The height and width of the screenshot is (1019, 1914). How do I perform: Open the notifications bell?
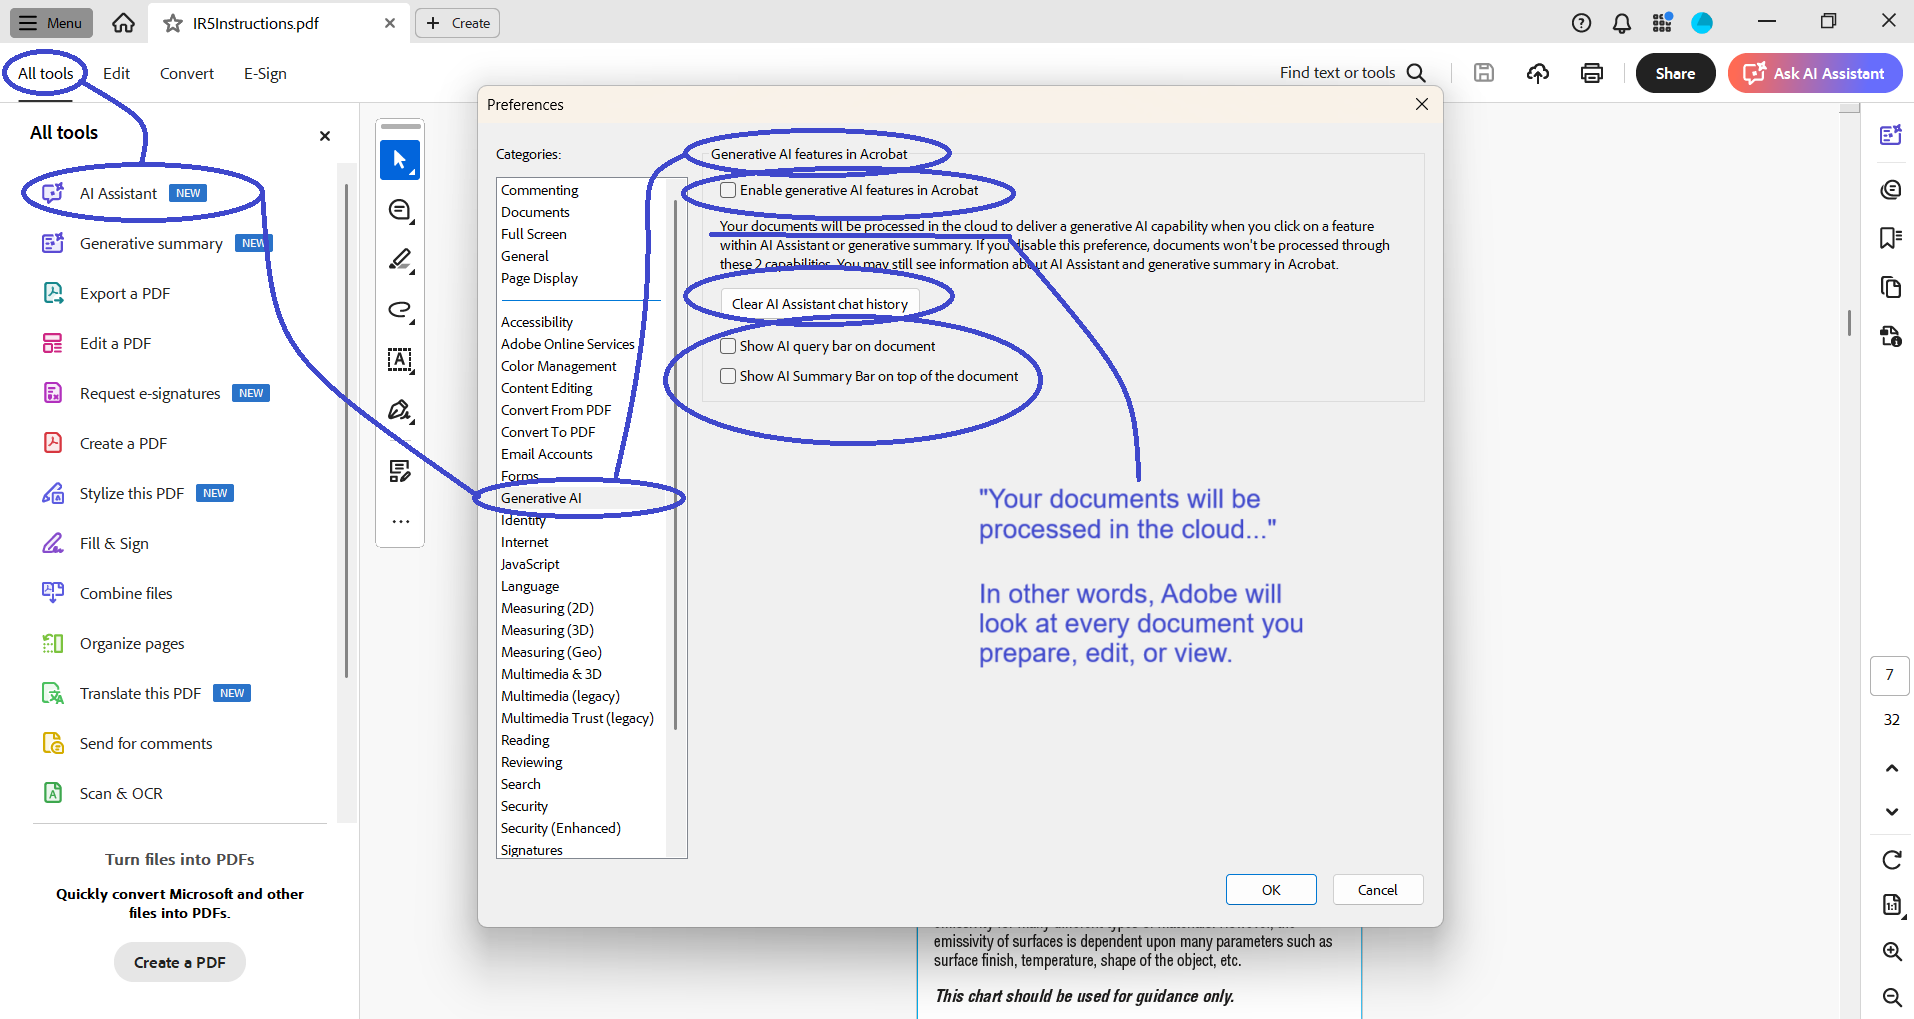[x=1622, y=23]
